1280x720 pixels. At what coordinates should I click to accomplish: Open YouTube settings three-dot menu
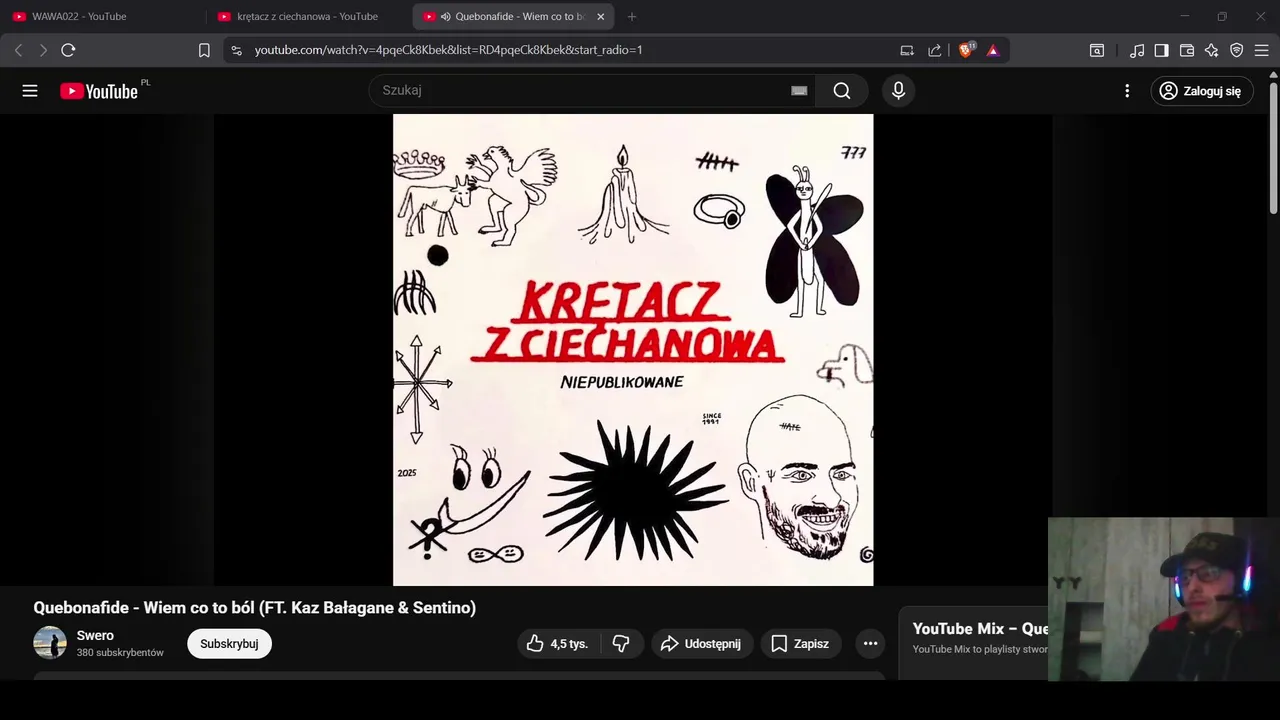point(1127,91)
